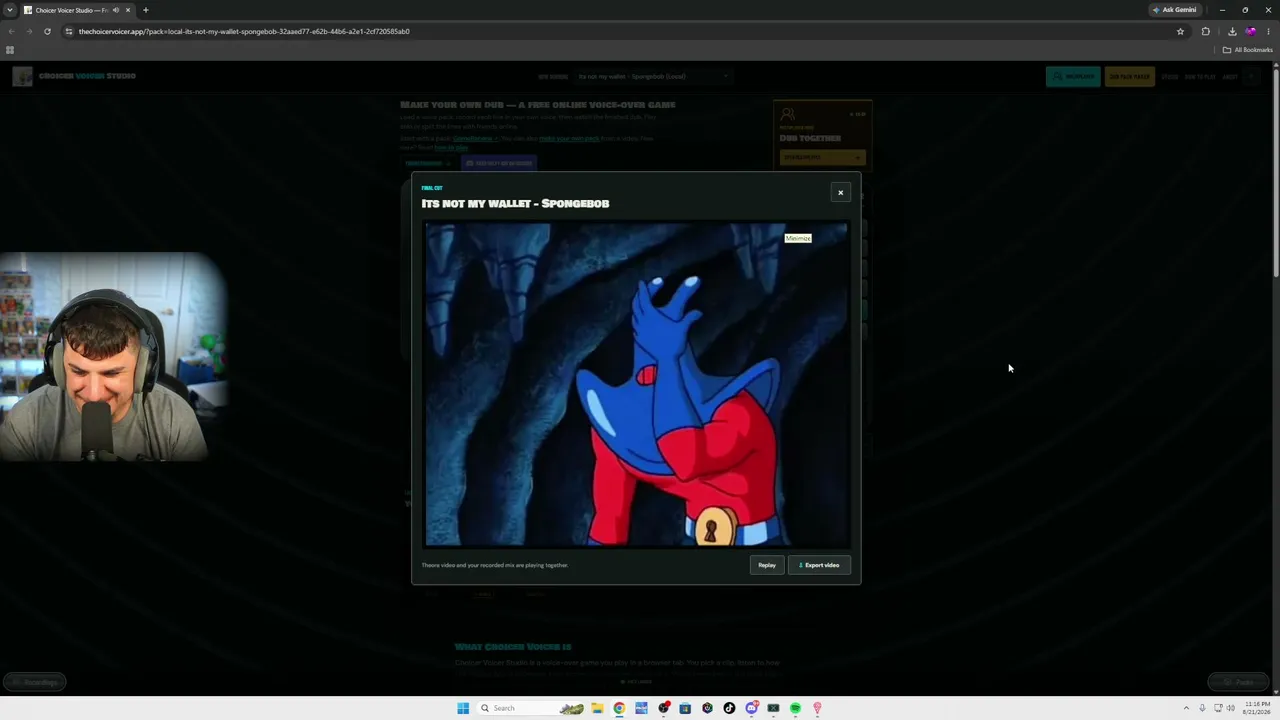
Task: Go forward in browser history
Action: point(29,31)
